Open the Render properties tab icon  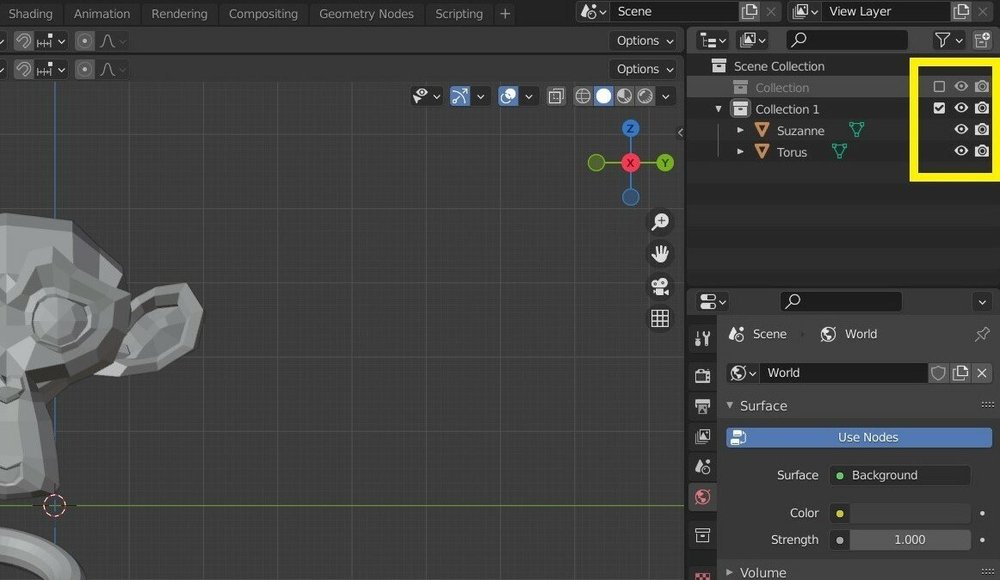pos(703,376)
